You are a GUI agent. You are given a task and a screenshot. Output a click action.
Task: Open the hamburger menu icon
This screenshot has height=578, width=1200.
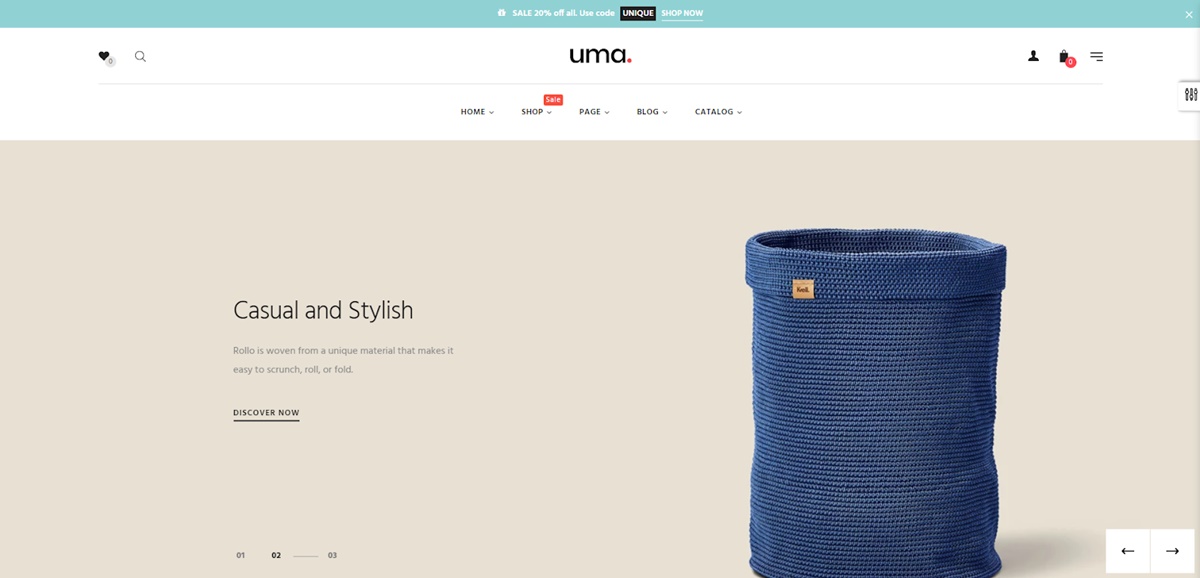pos(1096,57)
